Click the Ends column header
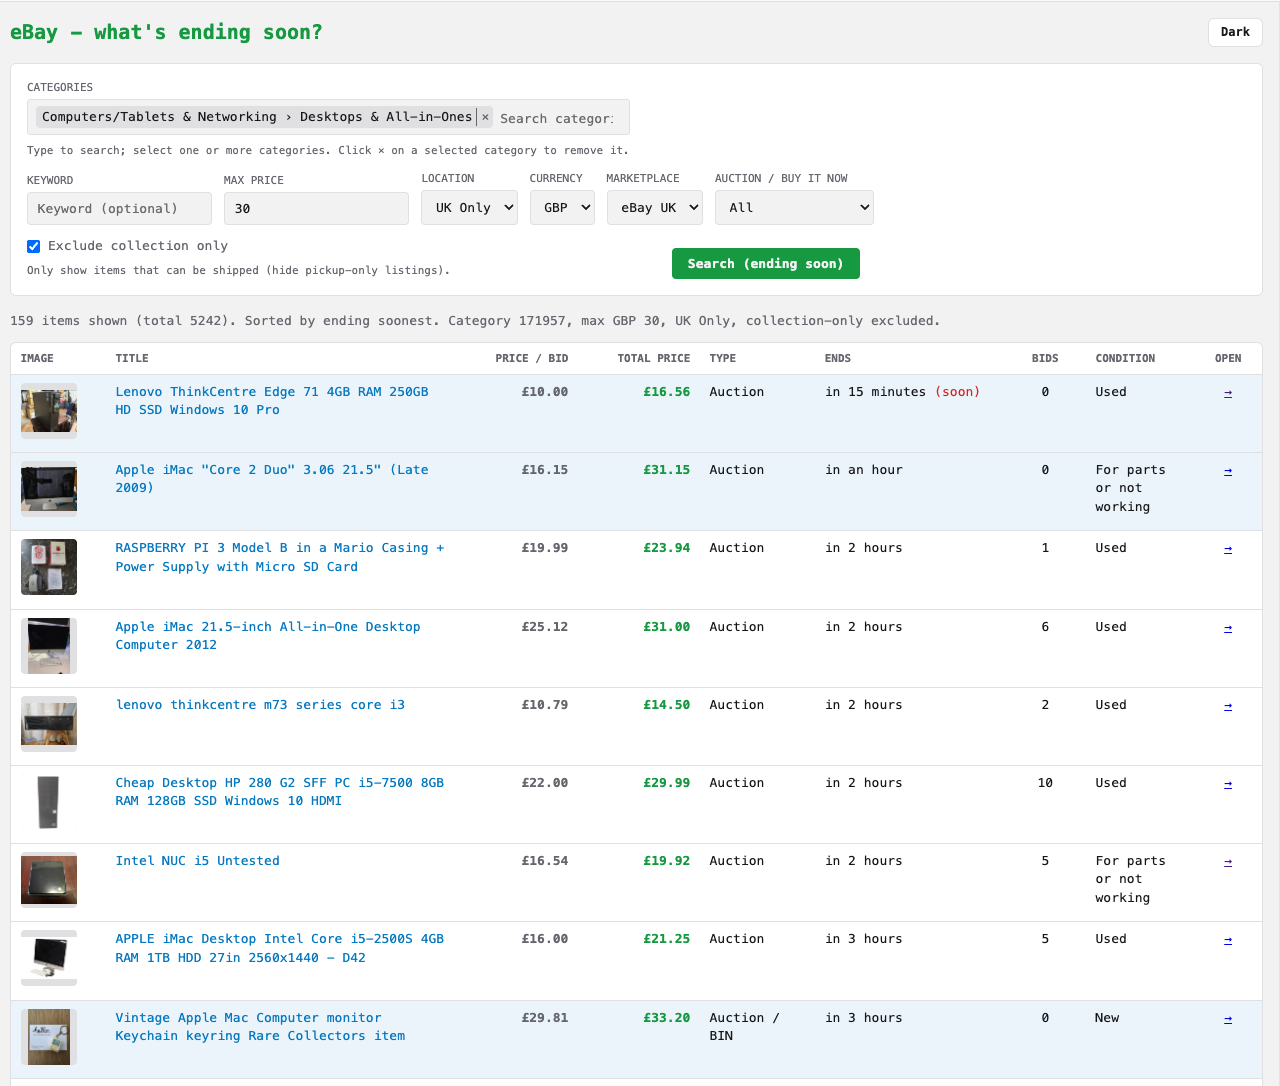 pos(837,358)
